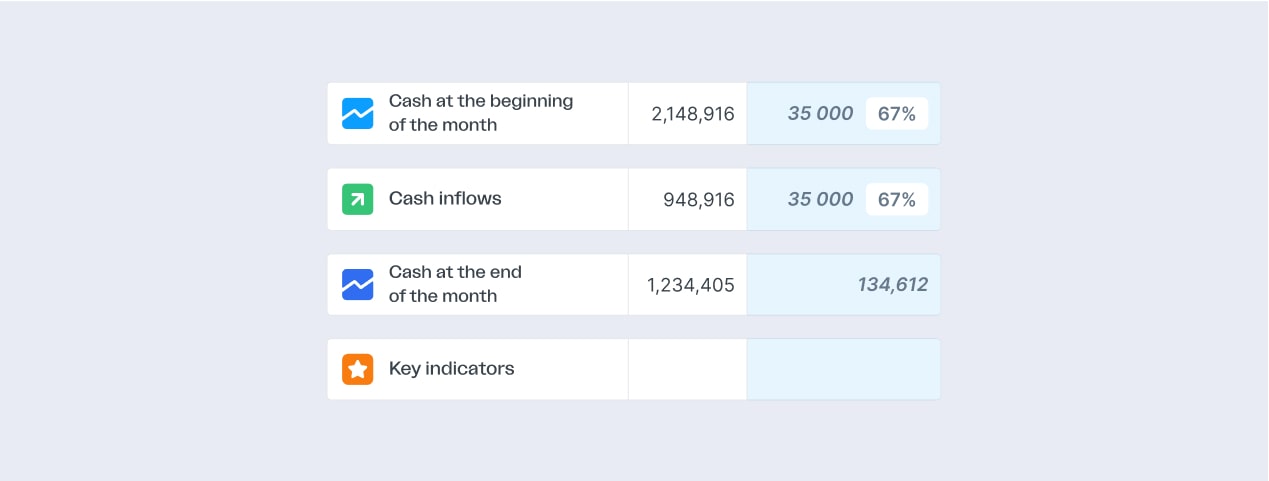The image size is (1269, 481).
Task: Click the empty blue Key indicators cell
Action: pyautogui.click(x=843, y=369)
